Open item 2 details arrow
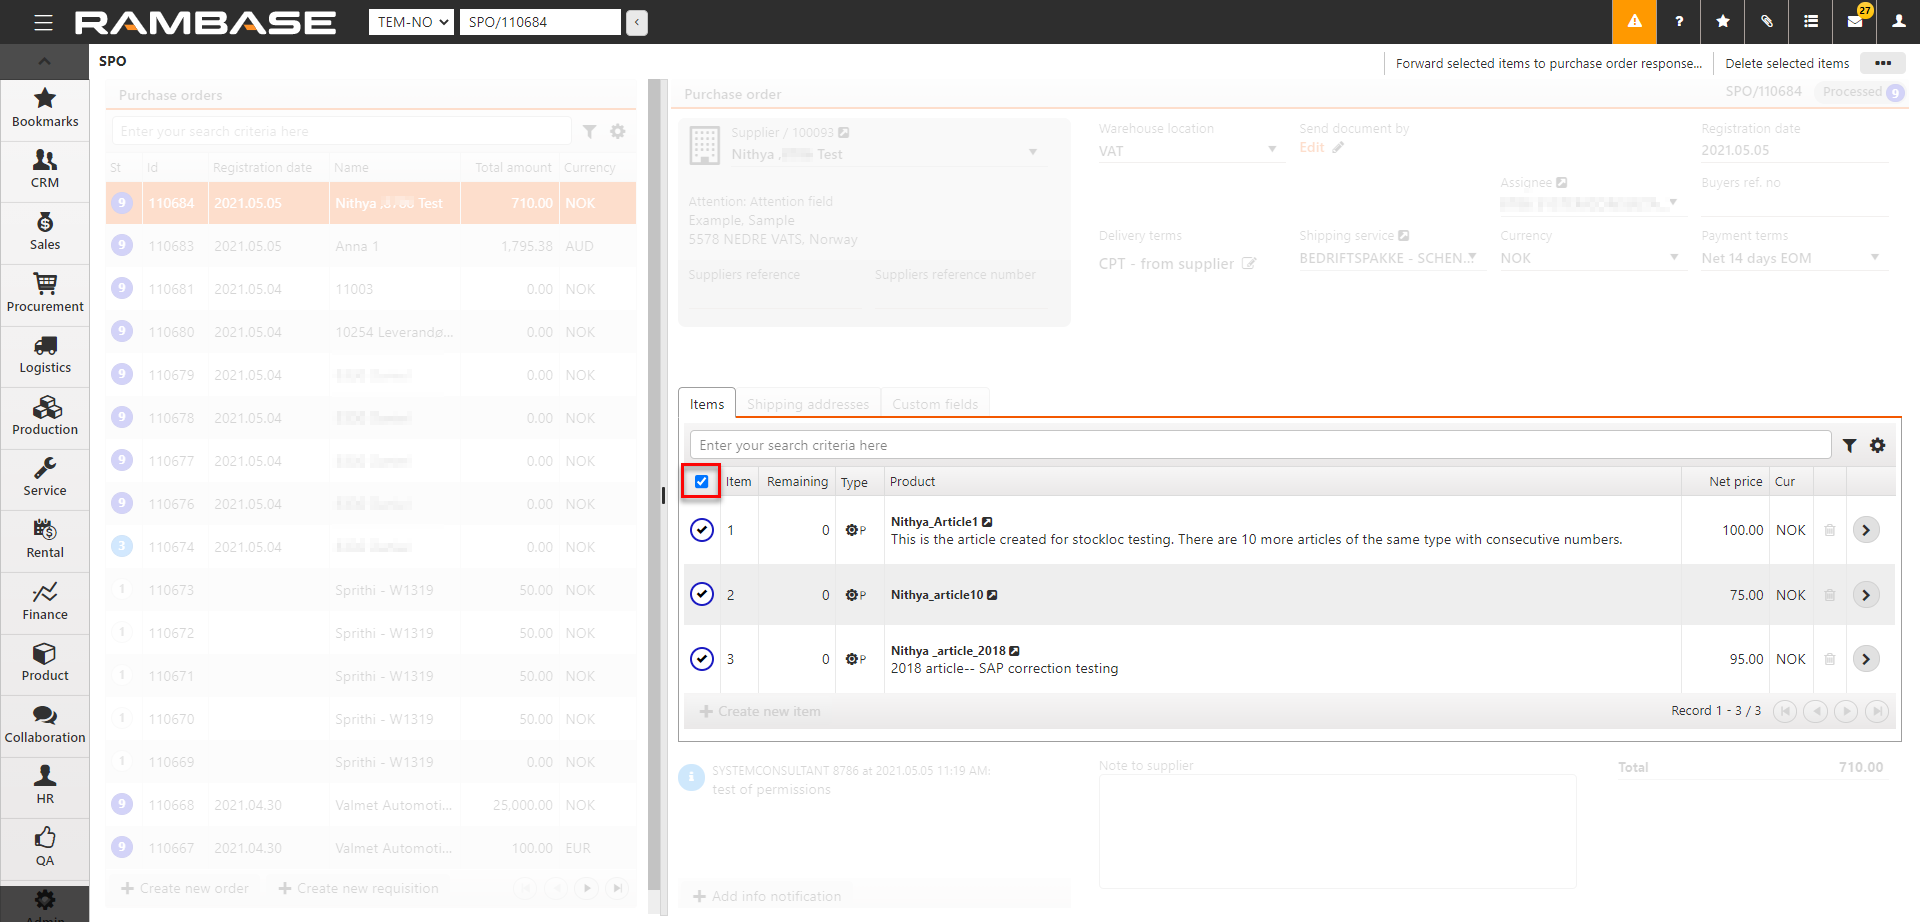1920x922 pixels. (x=1866, y=595)
